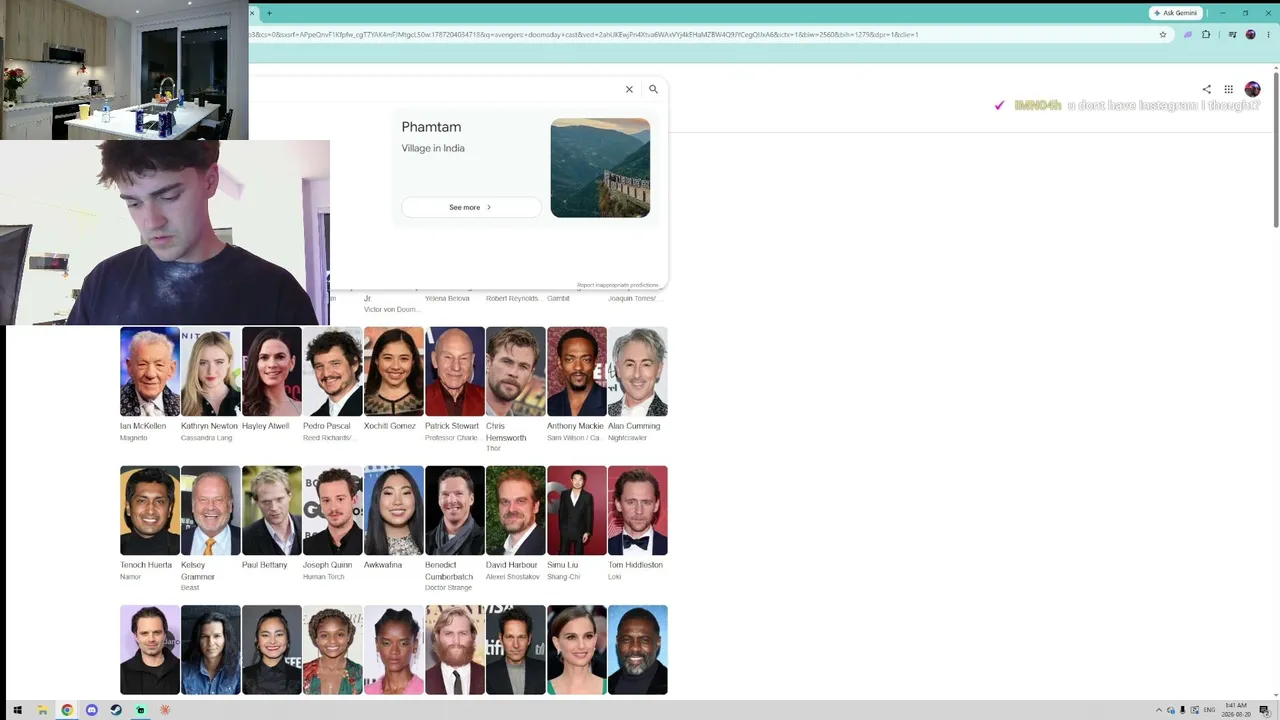
Task: Launch File Explorer from taskbar
Action: point(42,710)
